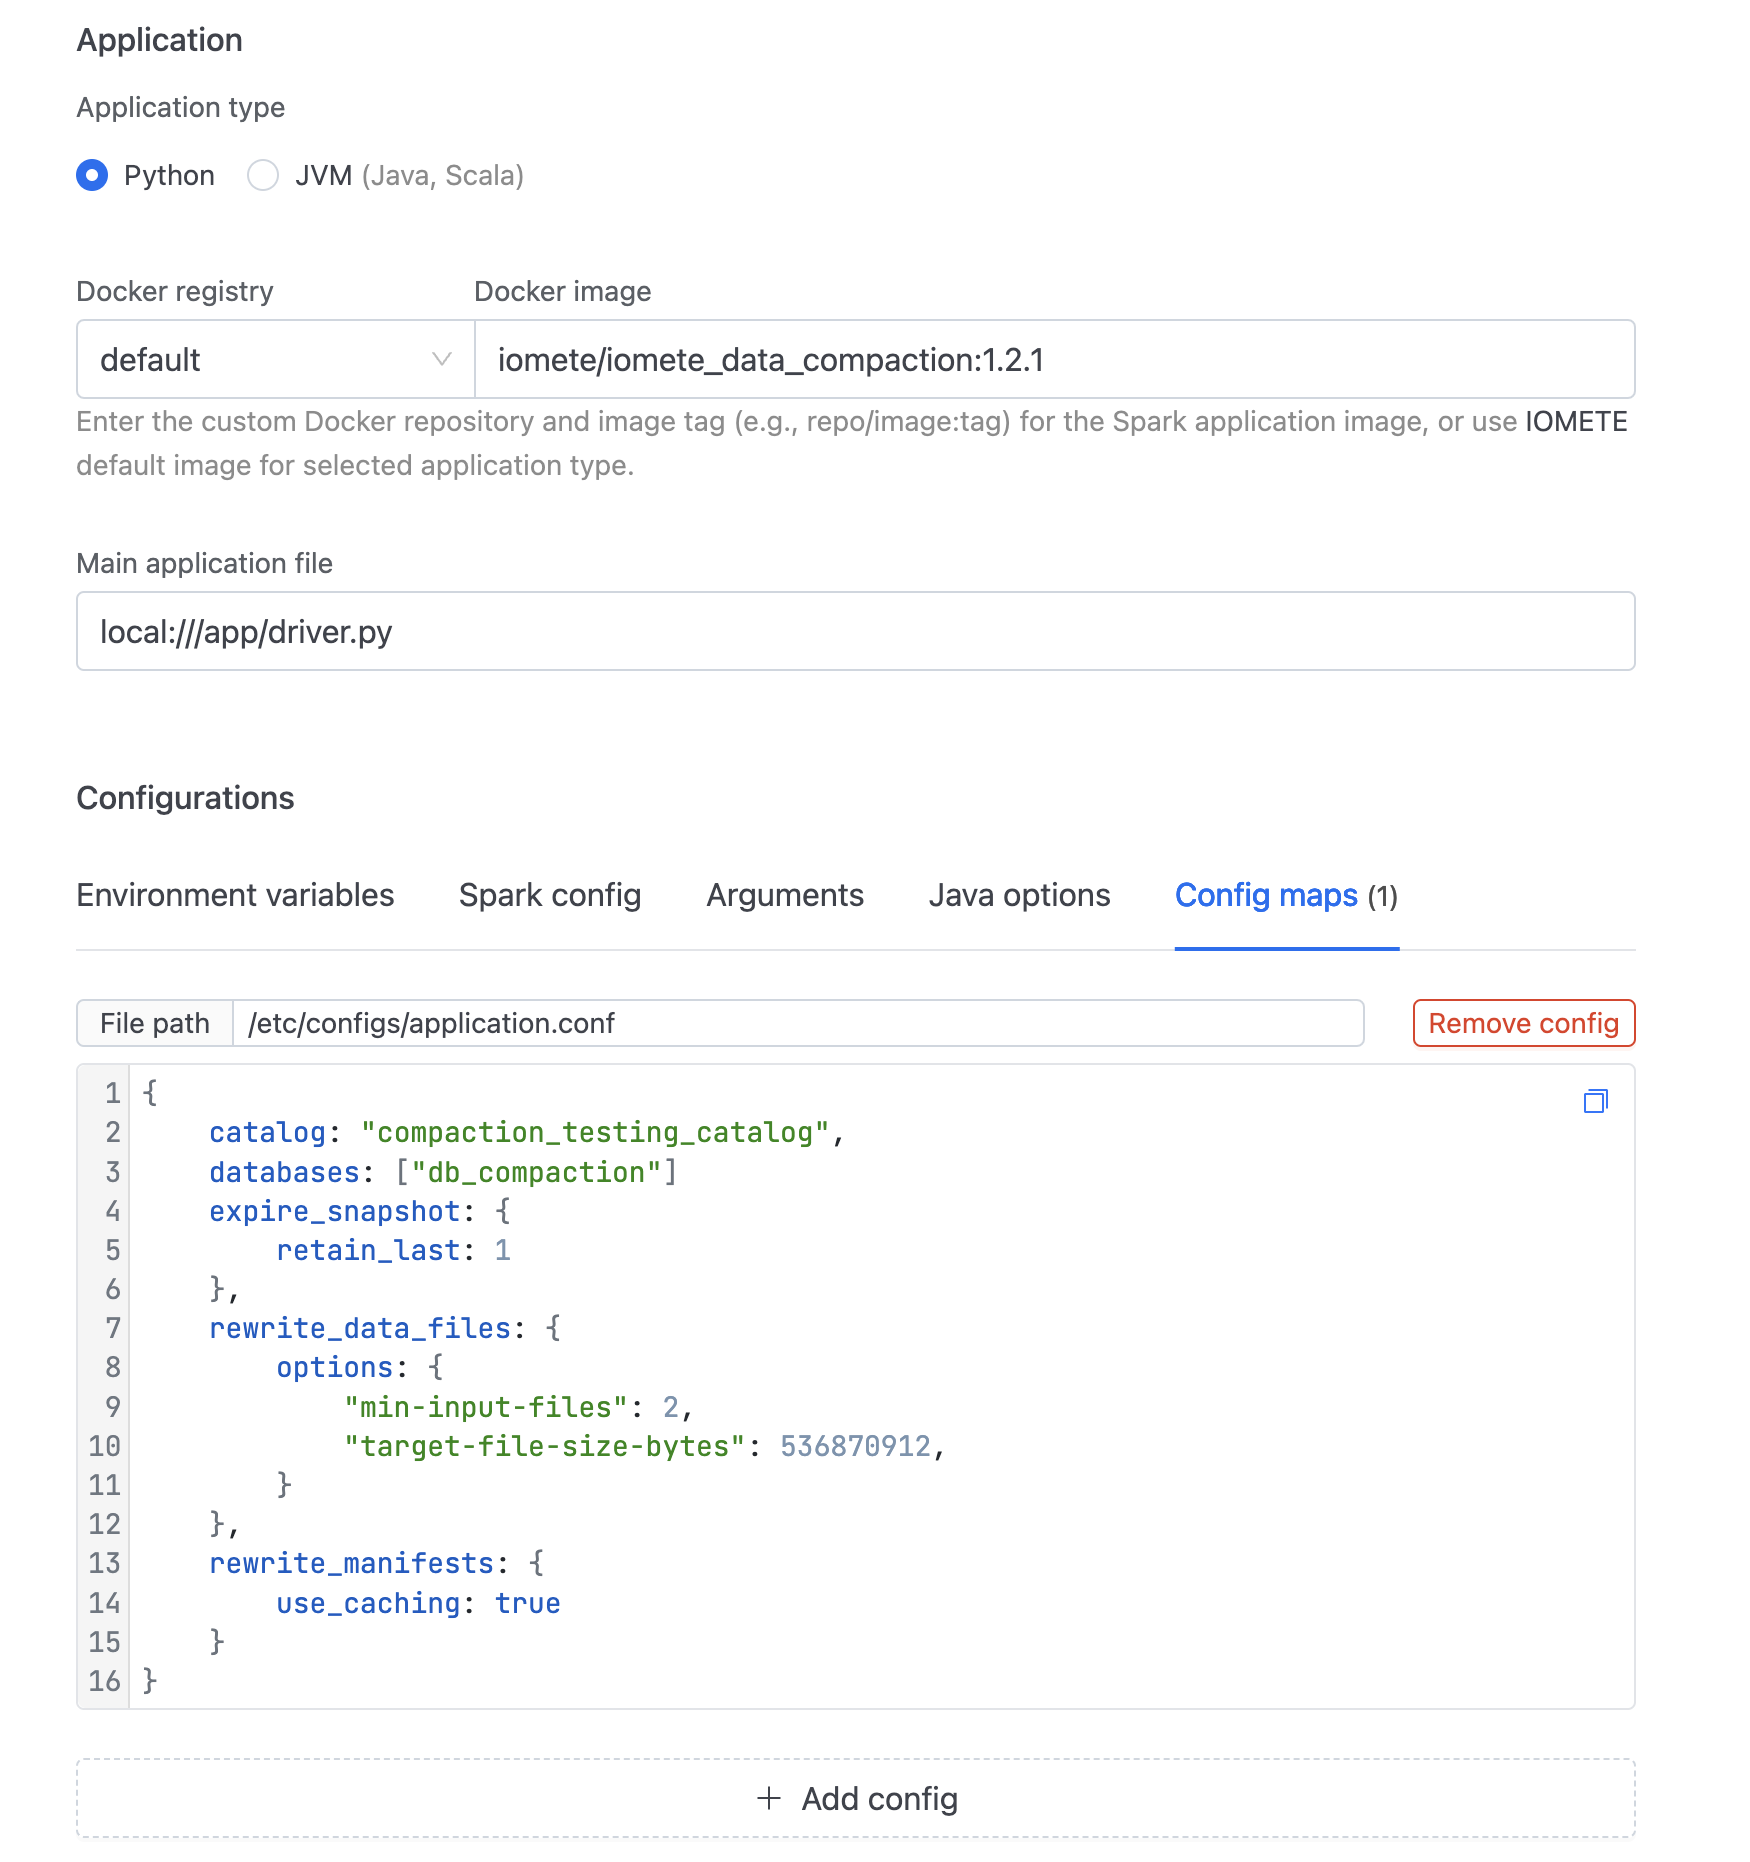Click the expire_snapshot key line
This screenshot has height=1862, width=1750.
click(x=359, y=1211)
